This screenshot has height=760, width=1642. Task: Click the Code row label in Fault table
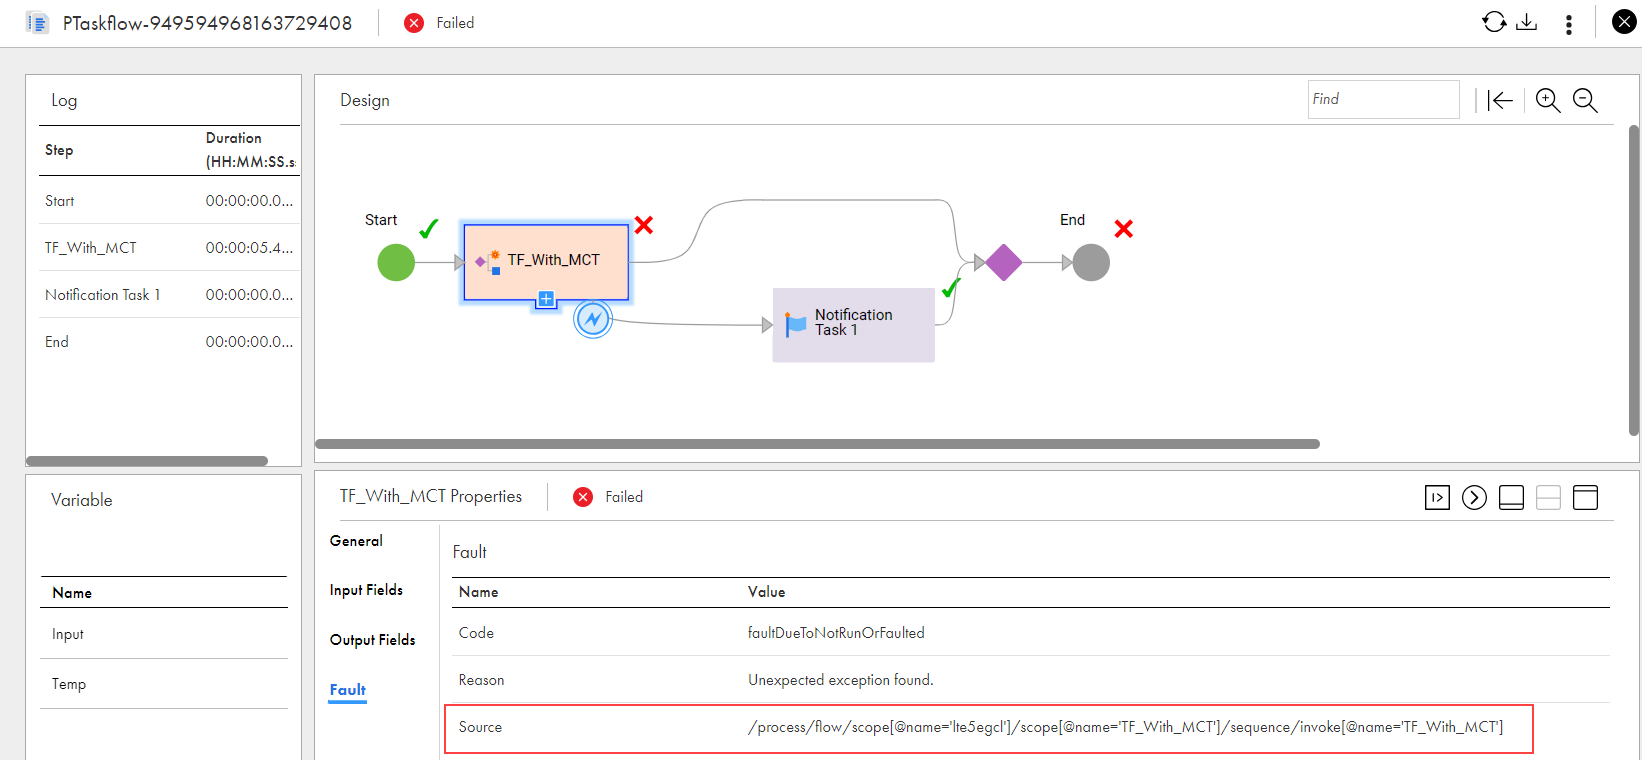476,633
